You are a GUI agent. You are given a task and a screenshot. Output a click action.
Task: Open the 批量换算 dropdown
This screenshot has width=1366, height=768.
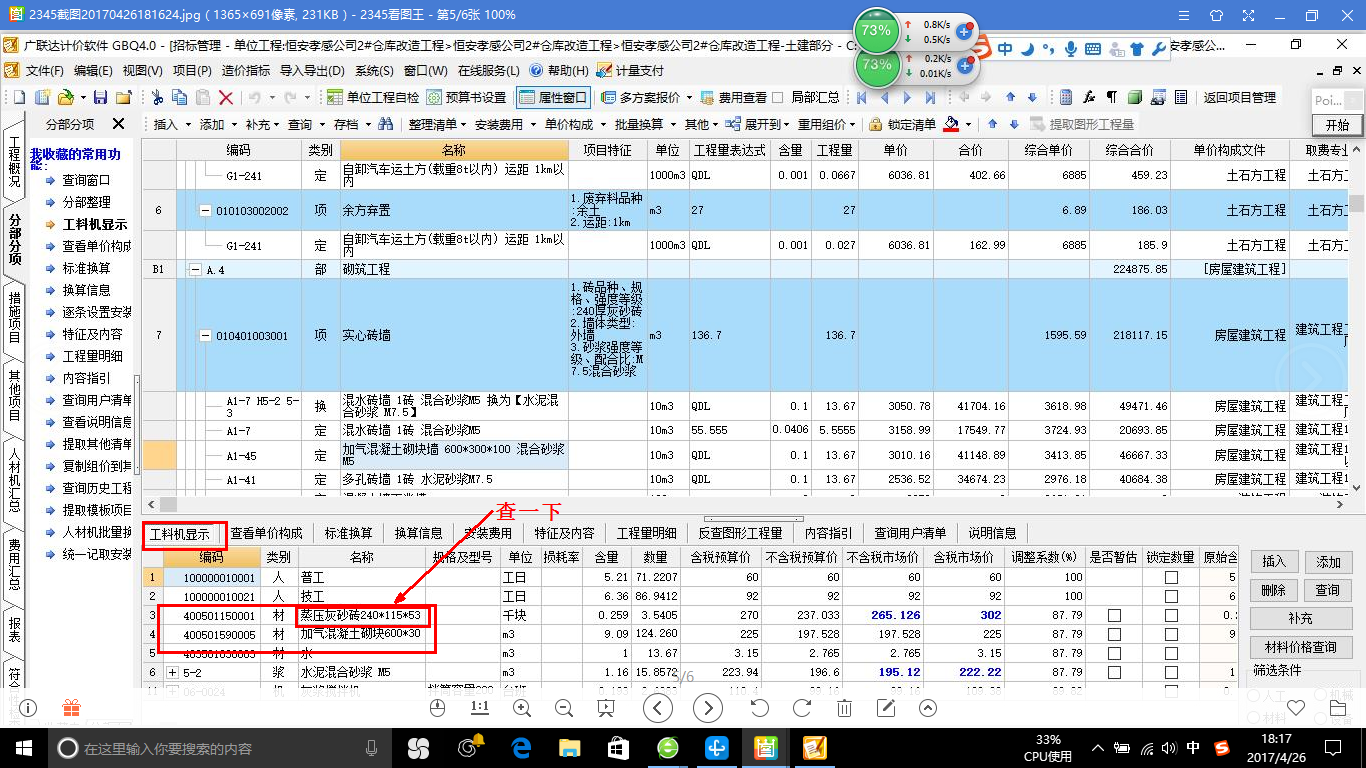645,124
